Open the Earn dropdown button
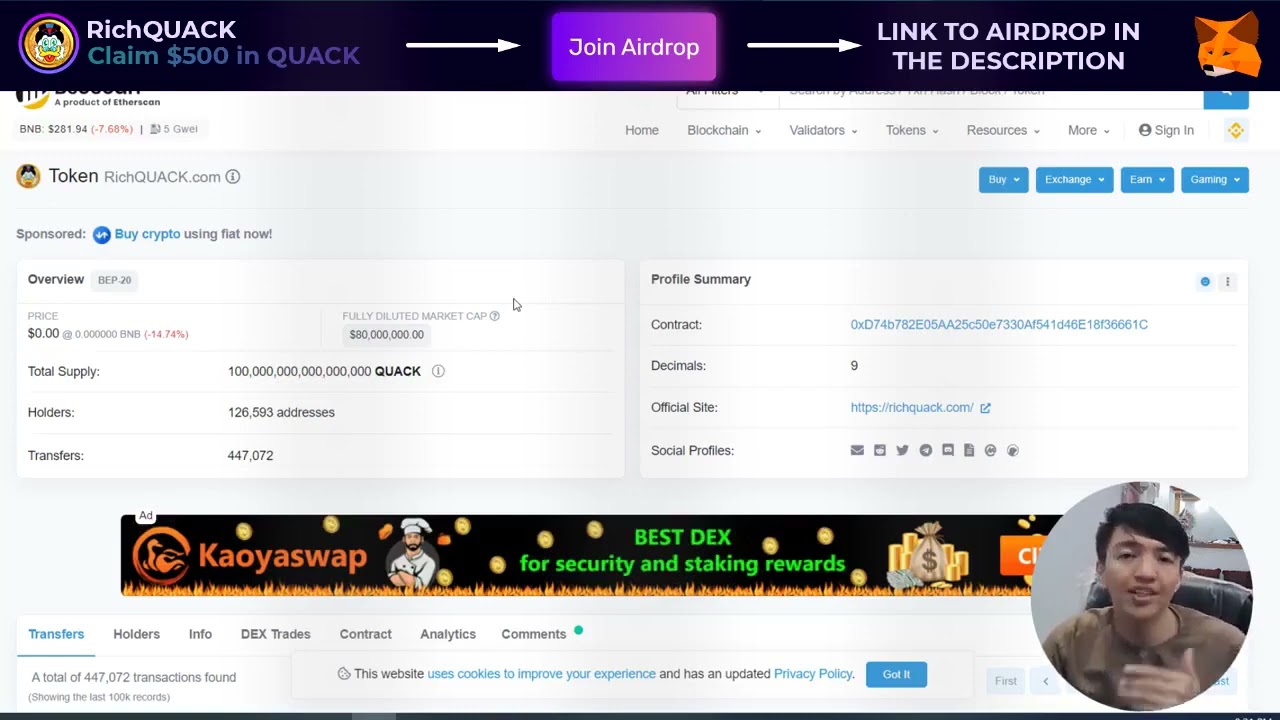Image resolution: width=1280 pixels, height=720 pixels. (x=1147, y=180)
